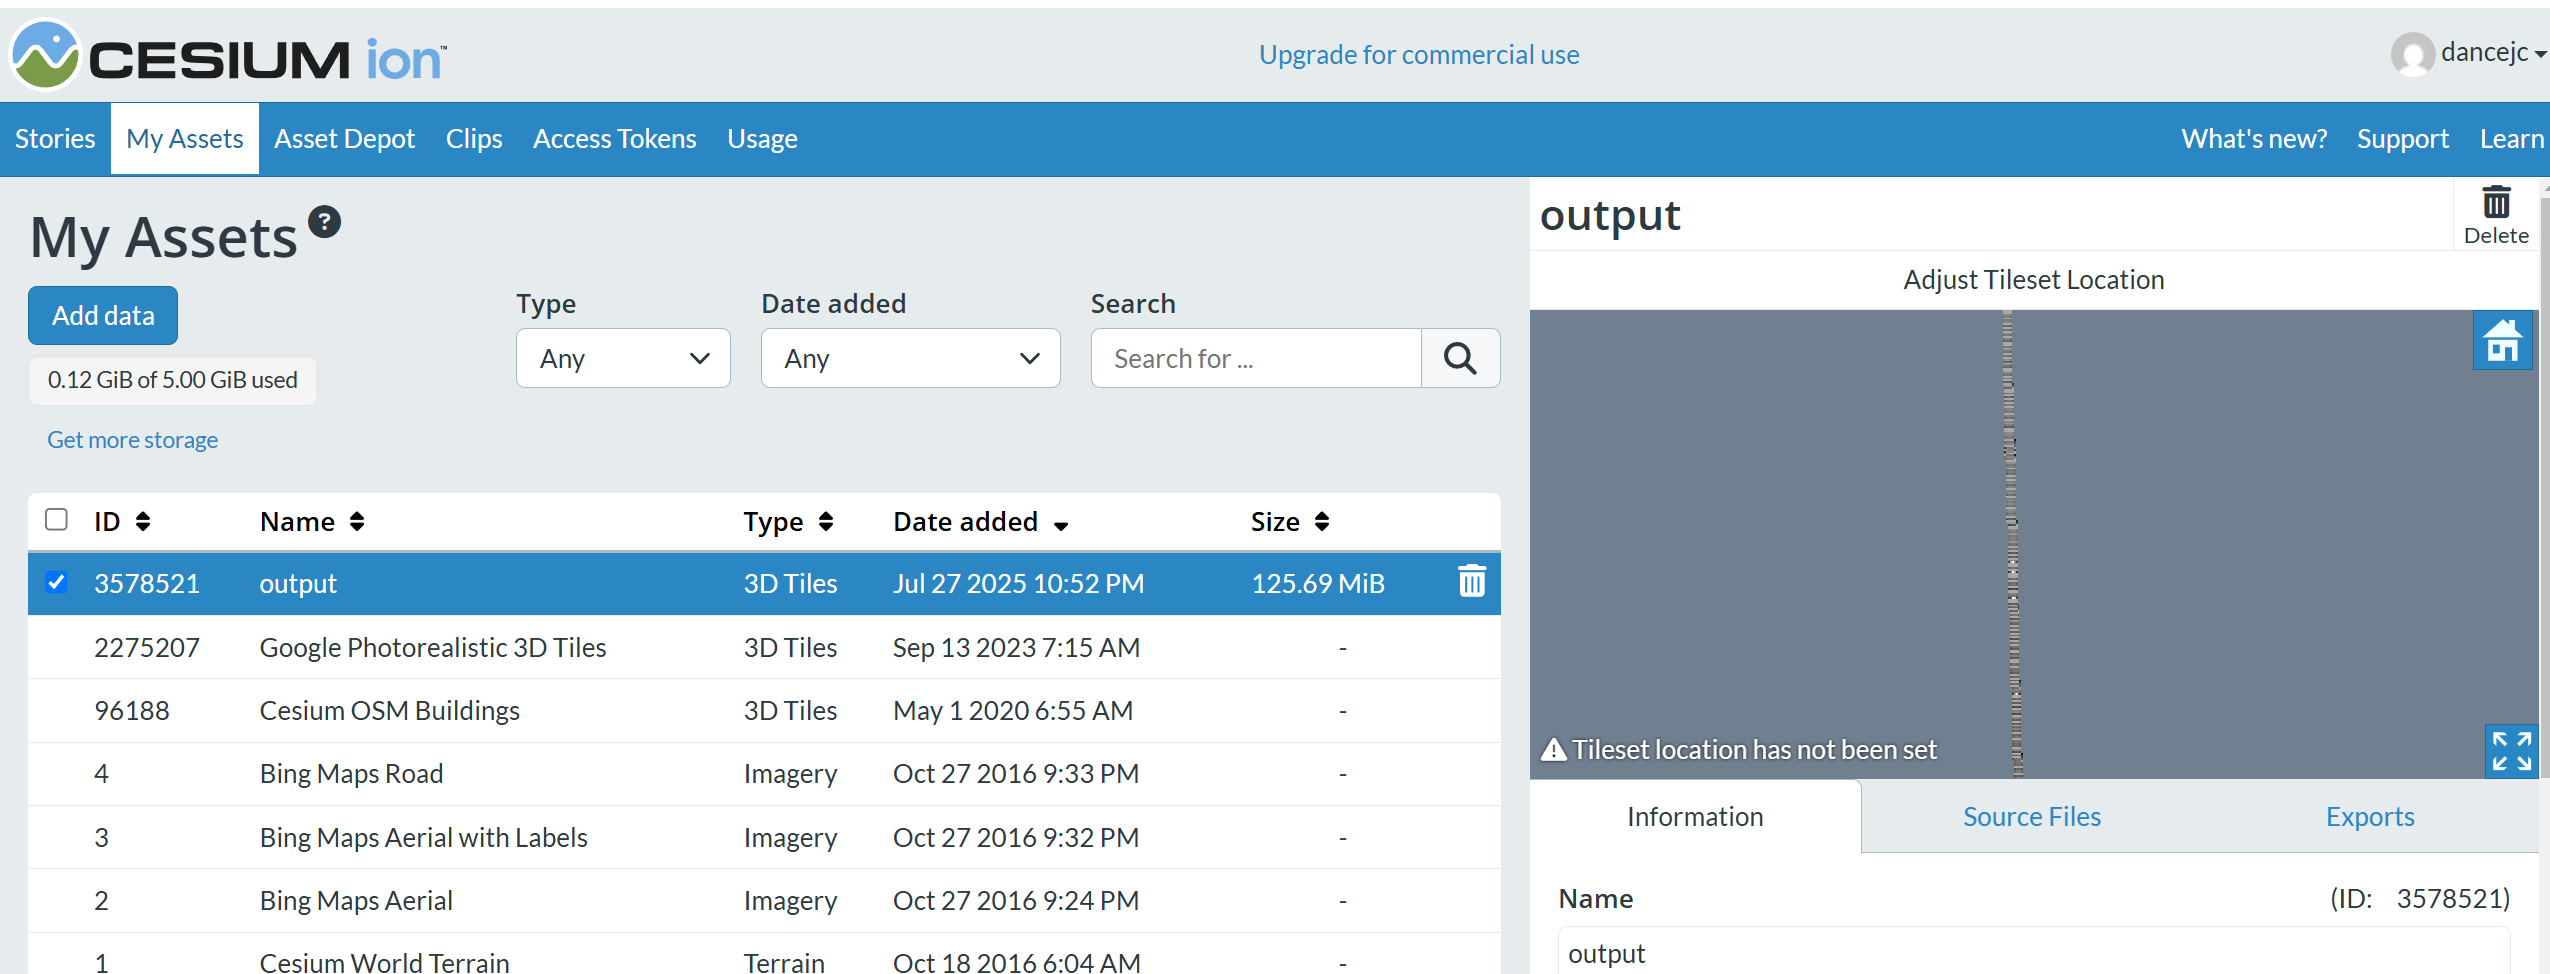Open Upgrade for commercial use link

tap(1418, 54)
